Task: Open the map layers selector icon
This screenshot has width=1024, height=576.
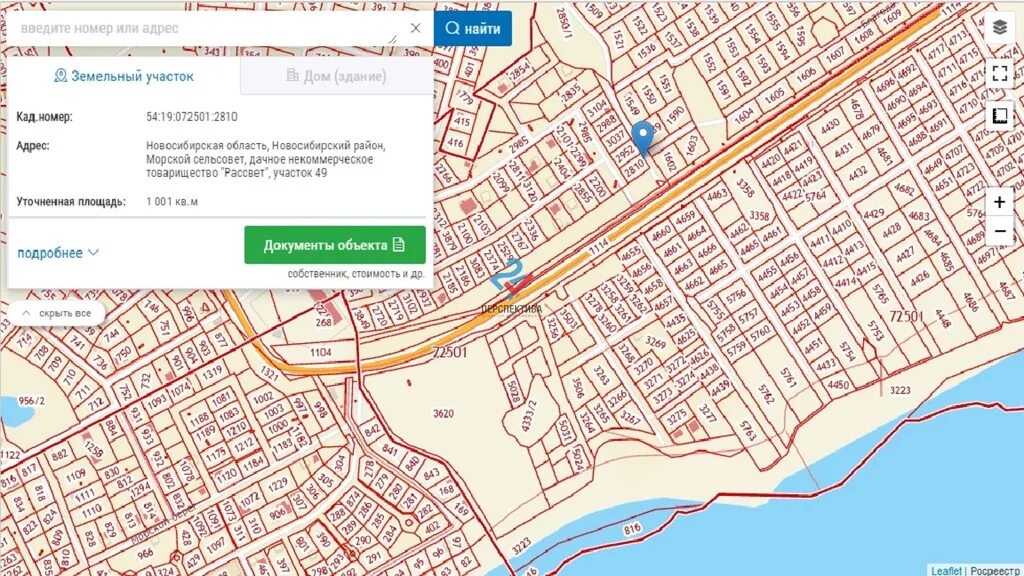Action: 999,28
